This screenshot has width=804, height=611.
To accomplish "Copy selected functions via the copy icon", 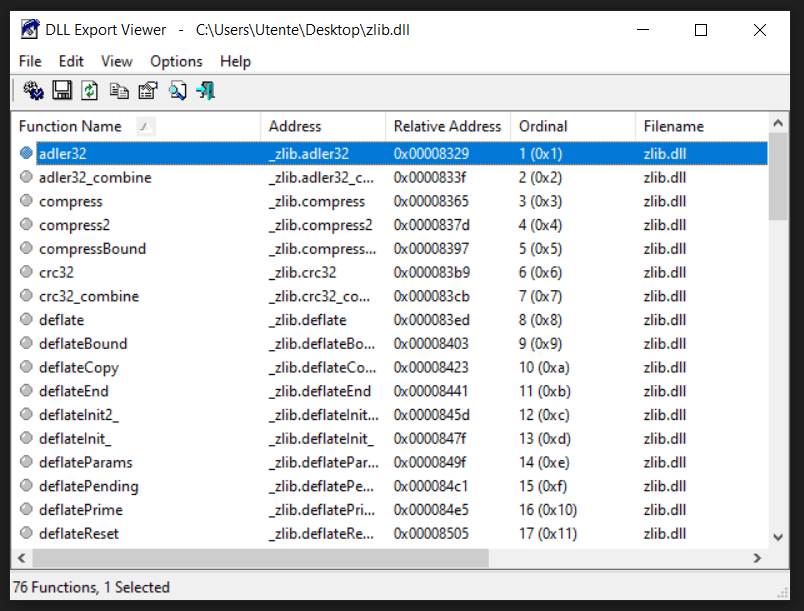I will pyautogui.click(x=118, y=90).
